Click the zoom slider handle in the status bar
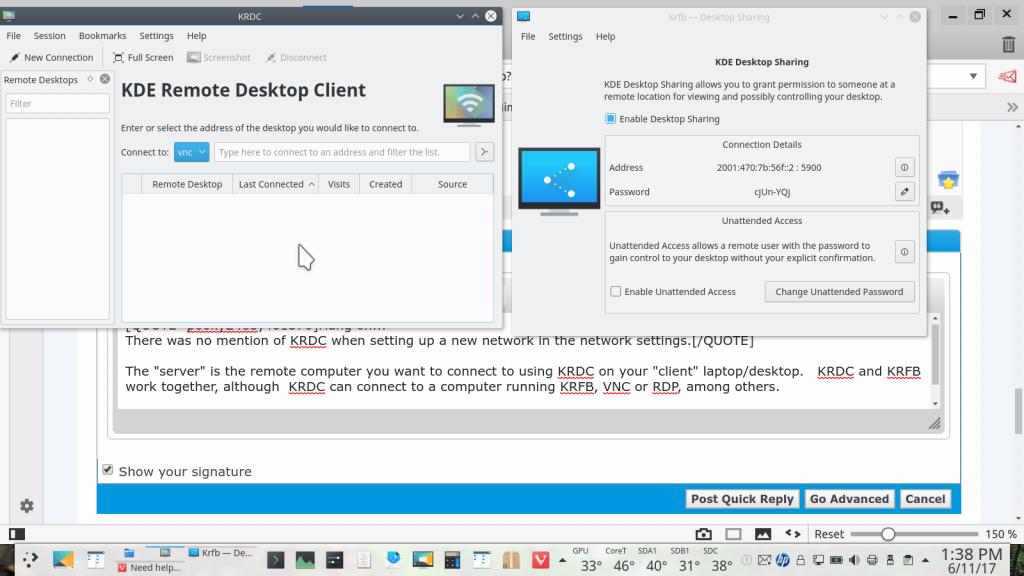 click(x=887, y=534)
